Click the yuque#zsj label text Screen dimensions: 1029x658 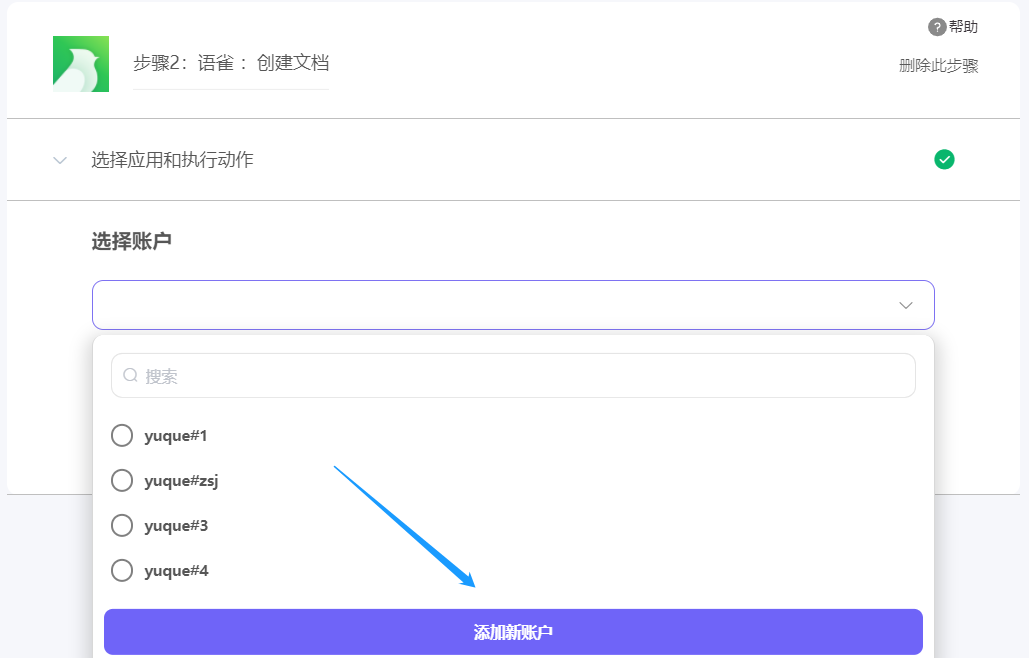tap(181, 481)
